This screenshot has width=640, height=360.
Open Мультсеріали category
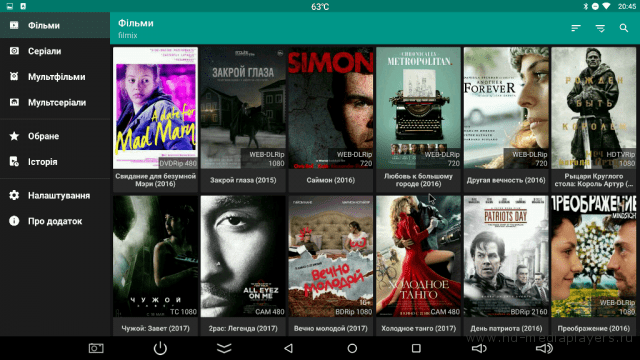(55, 102)
